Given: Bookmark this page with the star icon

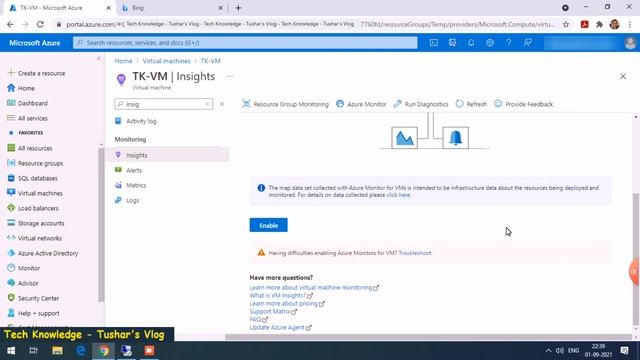Looking at the screenshot, I should pos(566,24).
